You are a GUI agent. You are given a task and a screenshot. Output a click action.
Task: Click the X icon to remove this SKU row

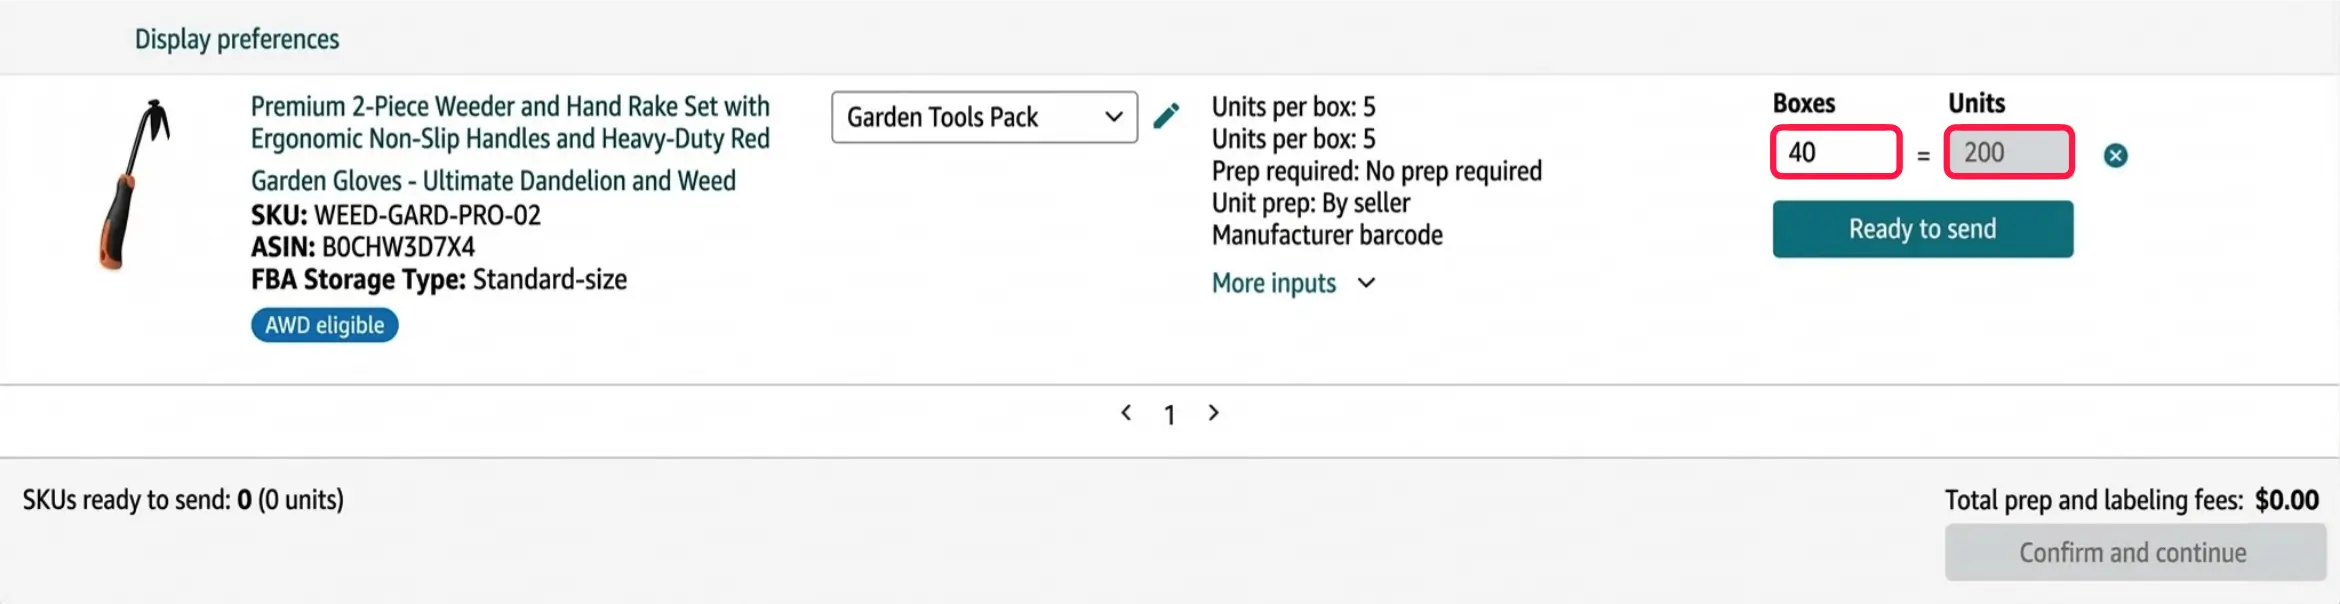pyautogui.click(x=2117, y=155)
